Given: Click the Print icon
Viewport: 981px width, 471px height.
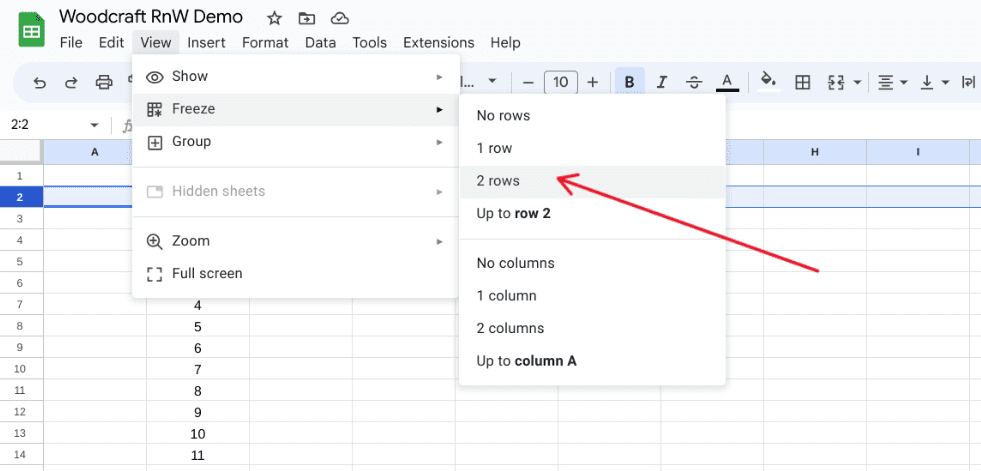Looking at the screenshot, I should 104,82.
